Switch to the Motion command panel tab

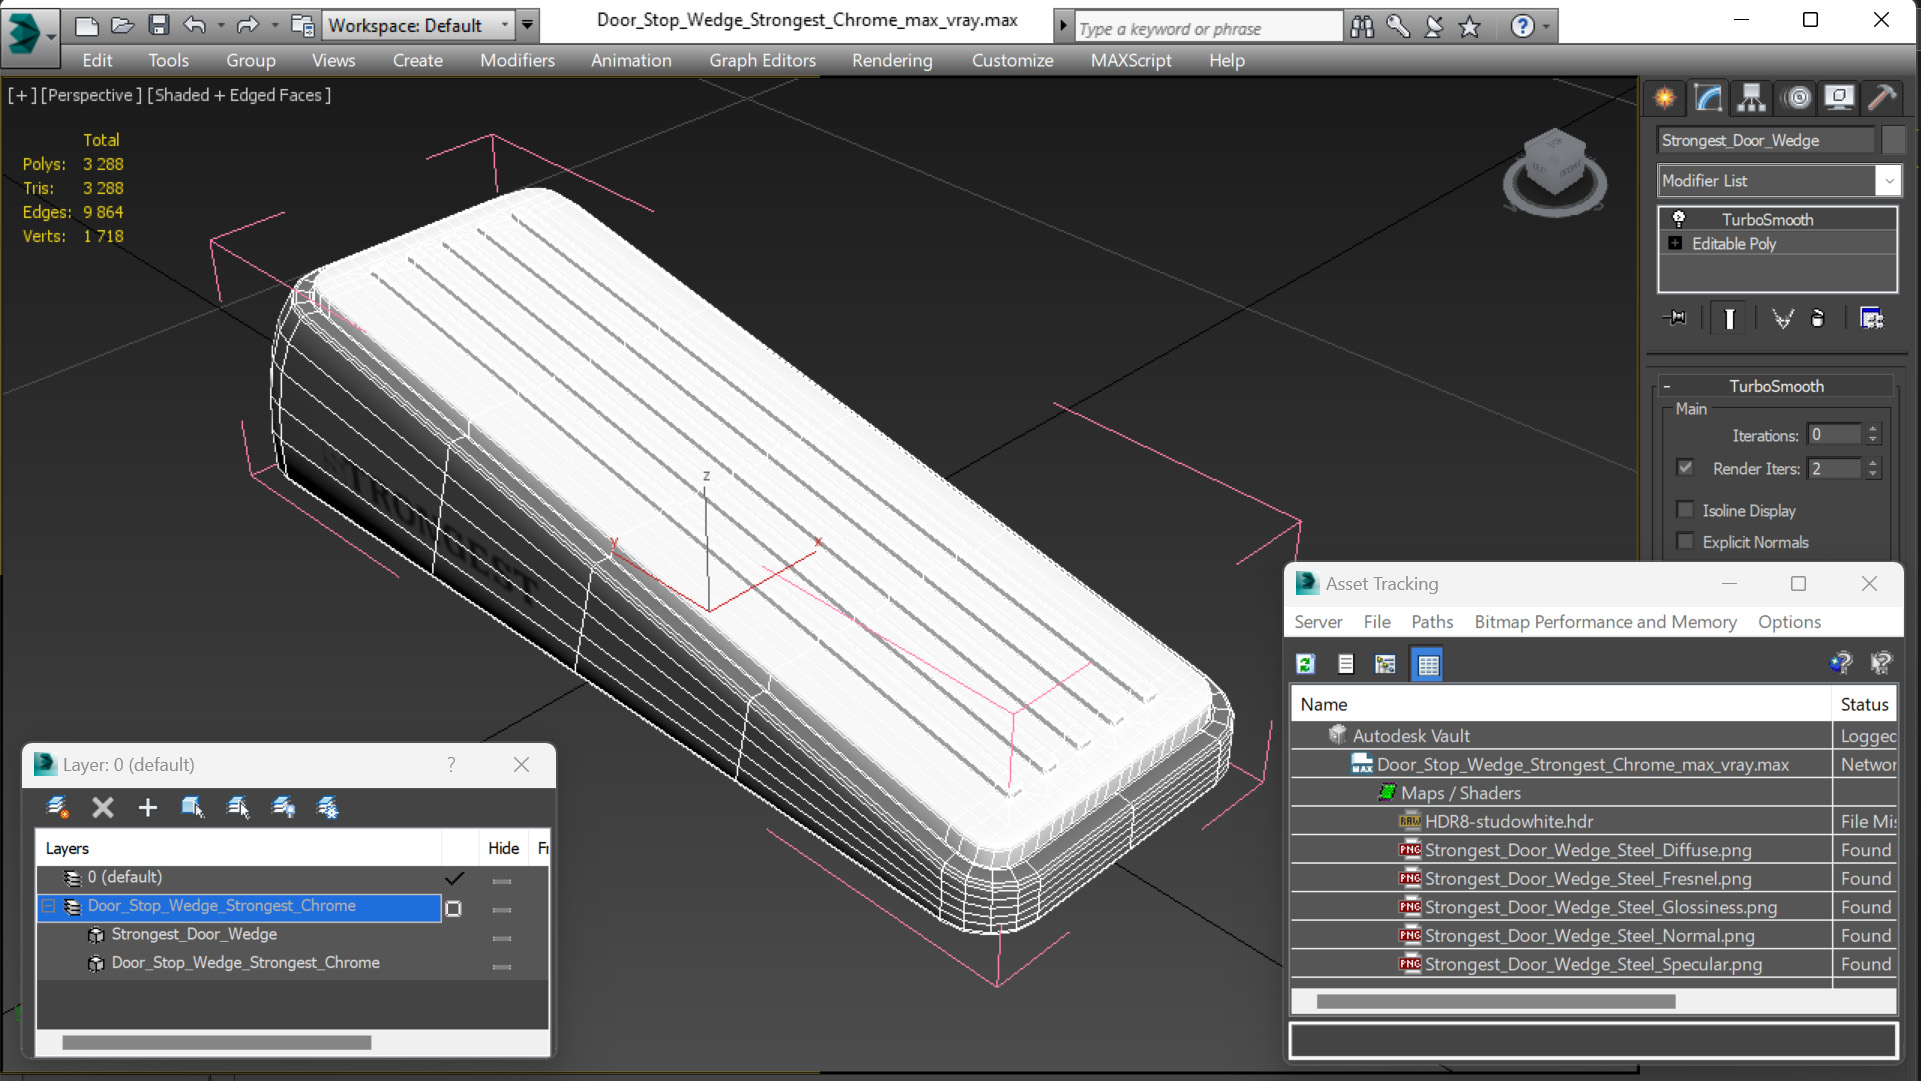pos(1797,97)
